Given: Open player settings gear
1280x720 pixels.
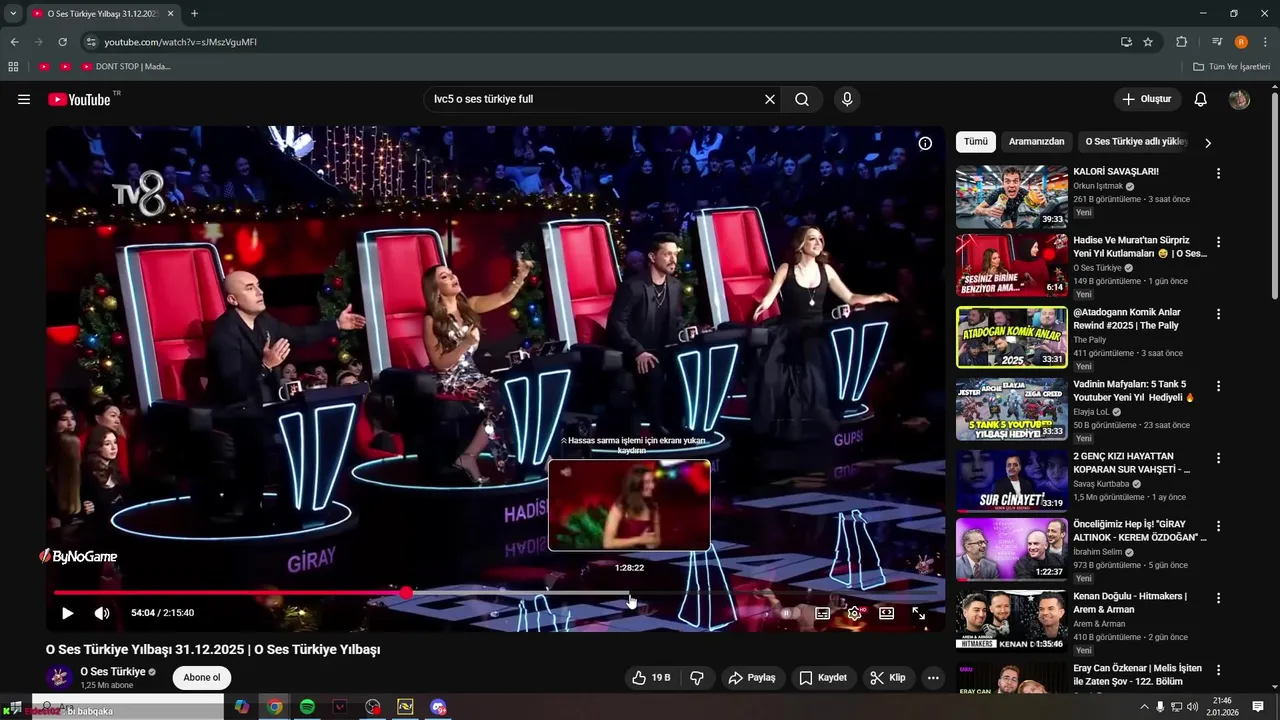Looking at the screenshot, I should point(854,613).
